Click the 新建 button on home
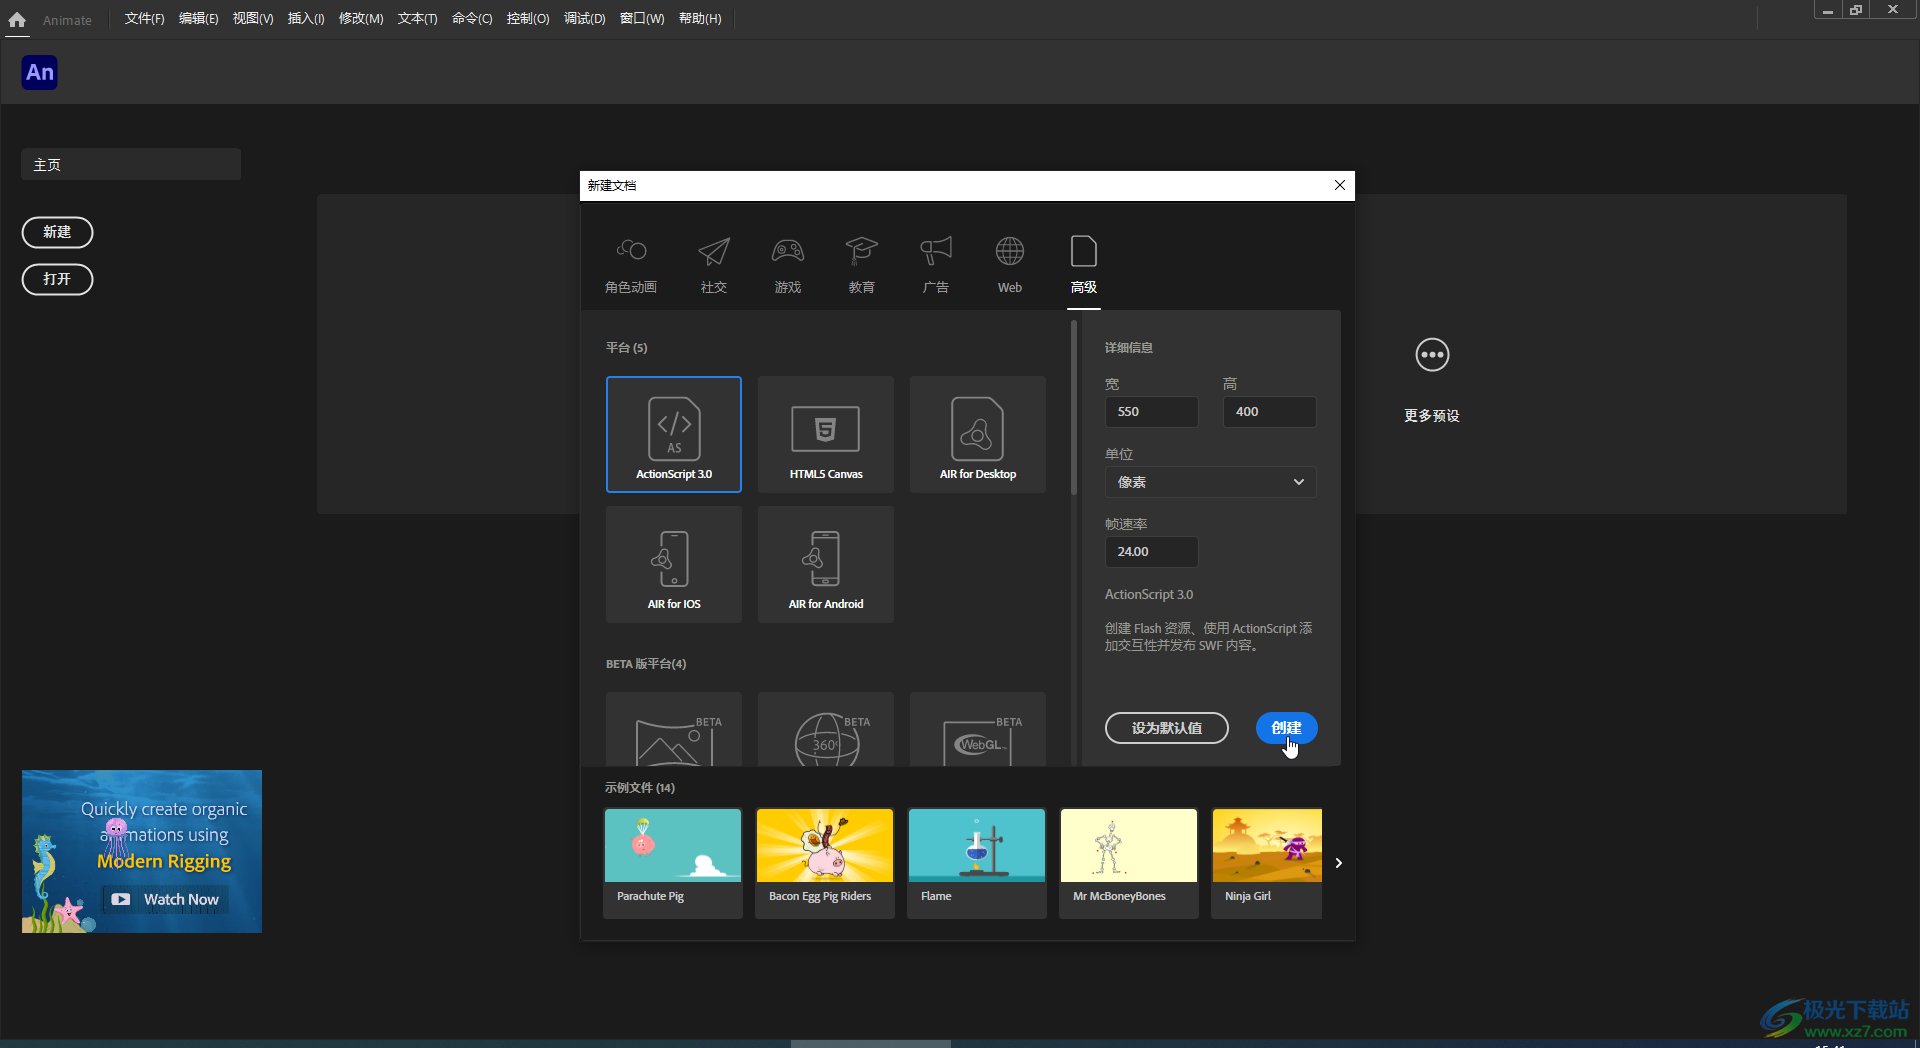 [x=57, y=232]
